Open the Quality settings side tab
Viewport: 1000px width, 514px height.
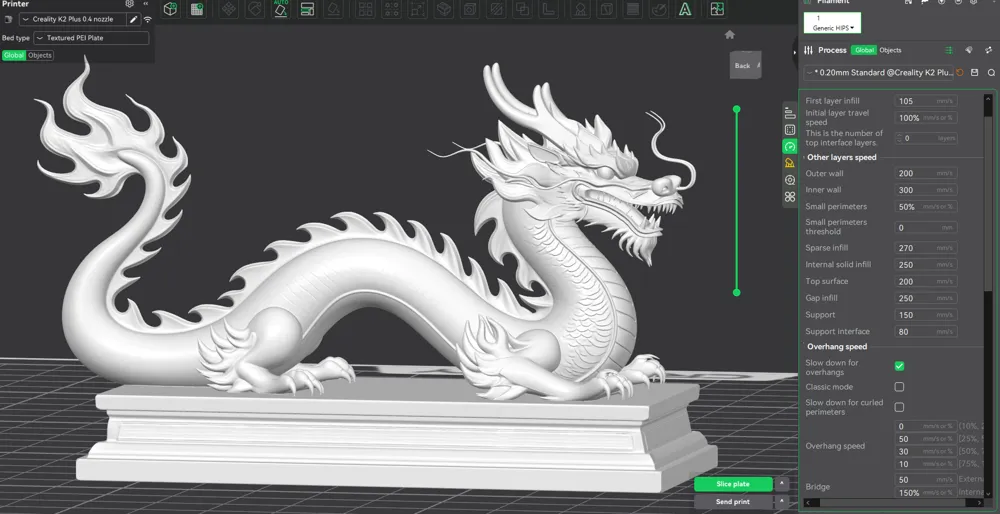pos(790,114)
